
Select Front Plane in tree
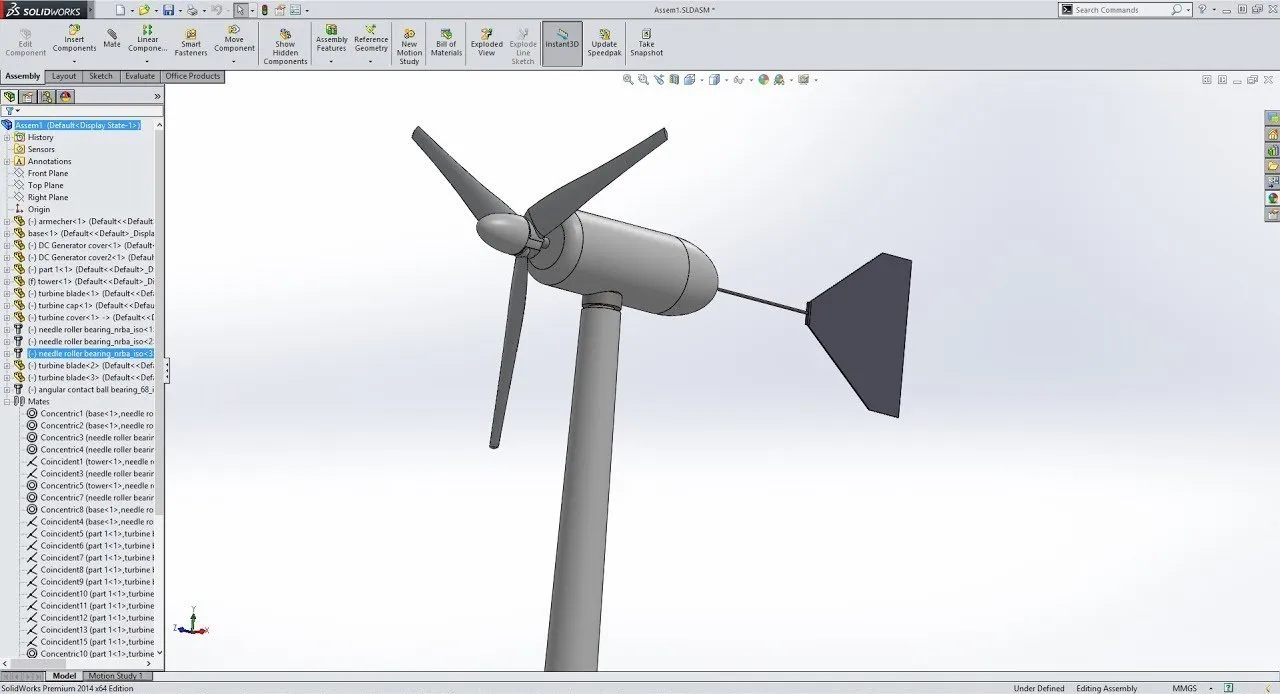coord(48,173)
